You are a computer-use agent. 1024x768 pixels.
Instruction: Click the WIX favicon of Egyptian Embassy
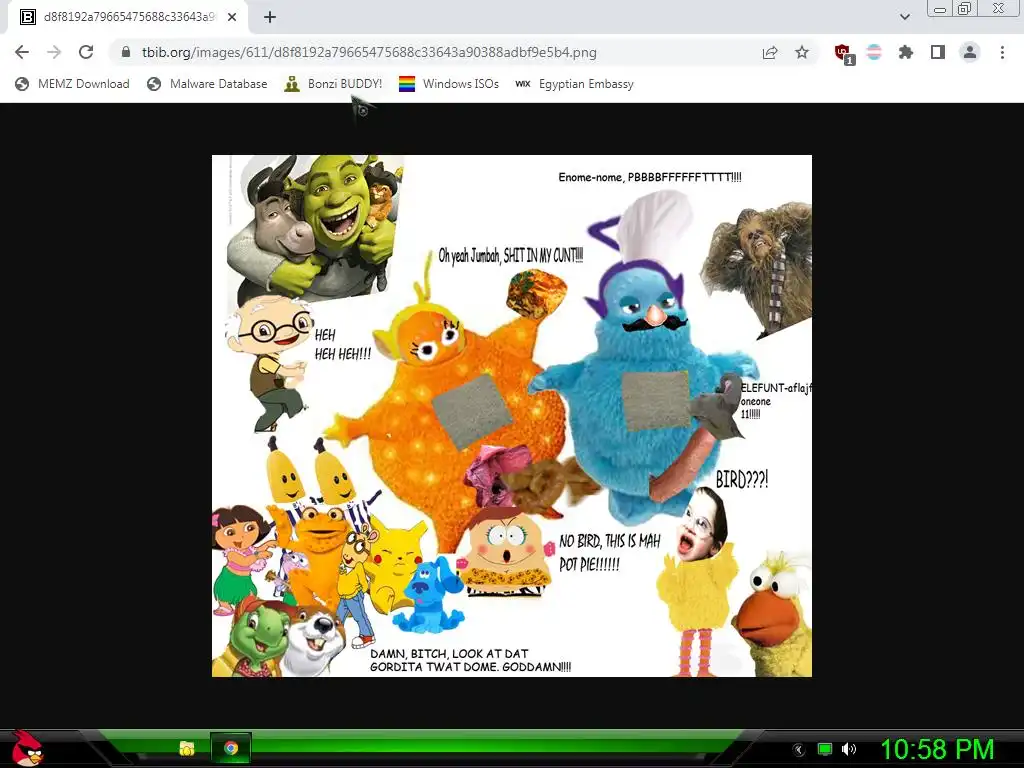coord(522,84)
